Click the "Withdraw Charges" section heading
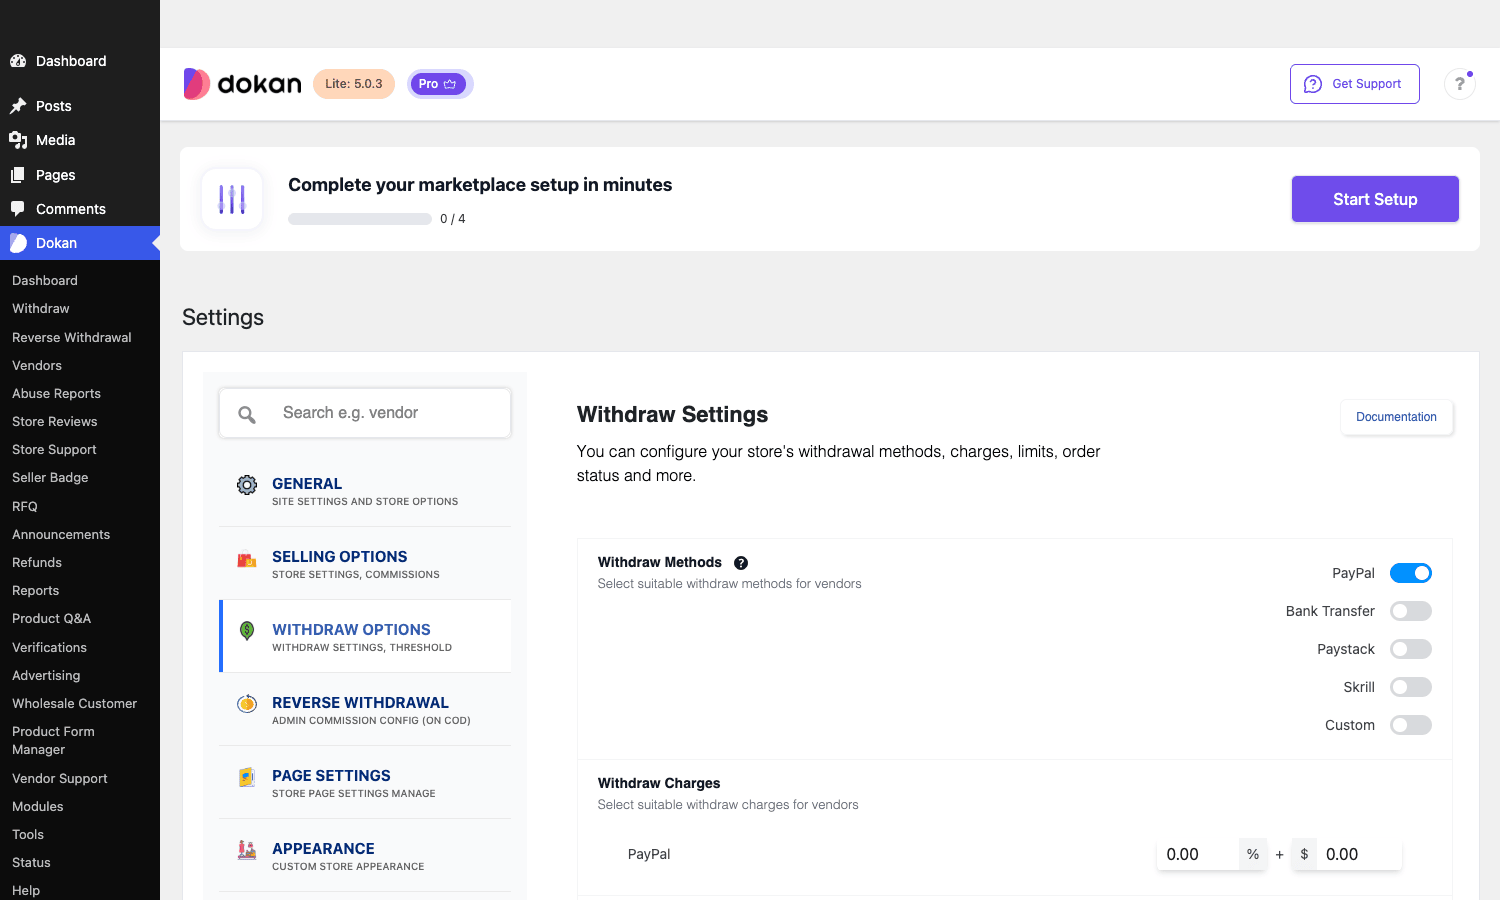The width and height of the screenshot is (1500, 900). point(659,783)
